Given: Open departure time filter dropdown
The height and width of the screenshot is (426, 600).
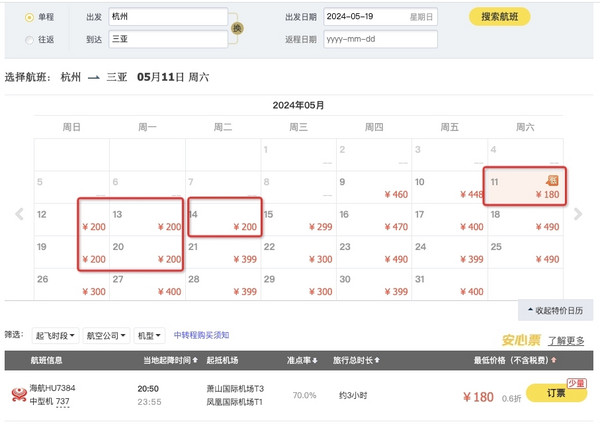Looking at the screenshot, I should point(55,336).
